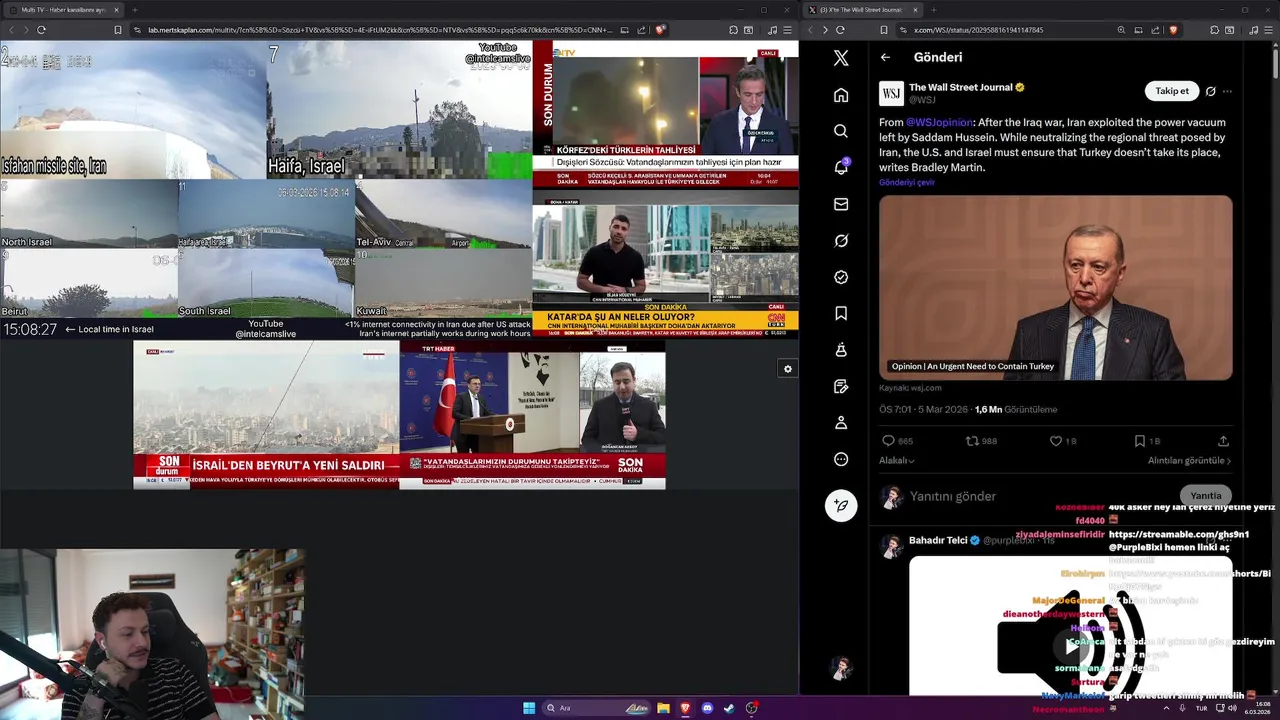Click the taskbar search box Ara
This screenshot has height=720, width=1280.
pos(597,708)
